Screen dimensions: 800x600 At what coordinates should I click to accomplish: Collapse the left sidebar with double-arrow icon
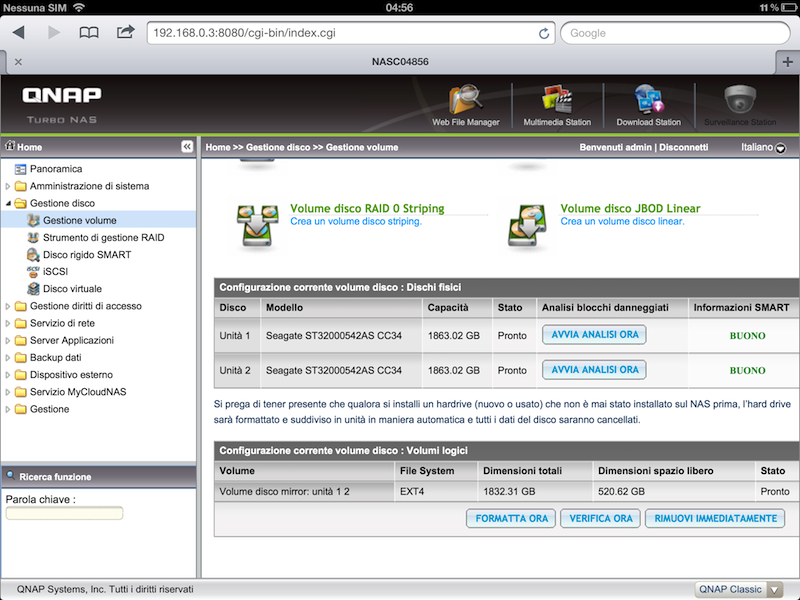click(187, 147)
